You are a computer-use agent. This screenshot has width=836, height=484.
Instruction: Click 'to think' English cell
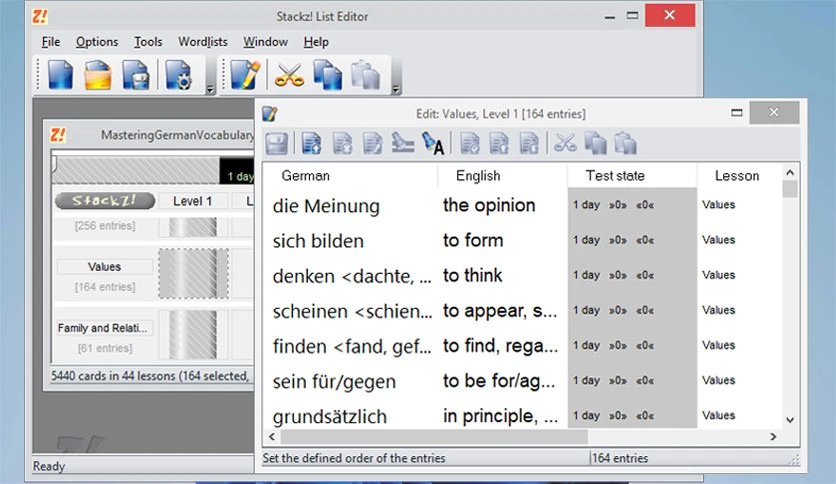(x=472, y=276)
